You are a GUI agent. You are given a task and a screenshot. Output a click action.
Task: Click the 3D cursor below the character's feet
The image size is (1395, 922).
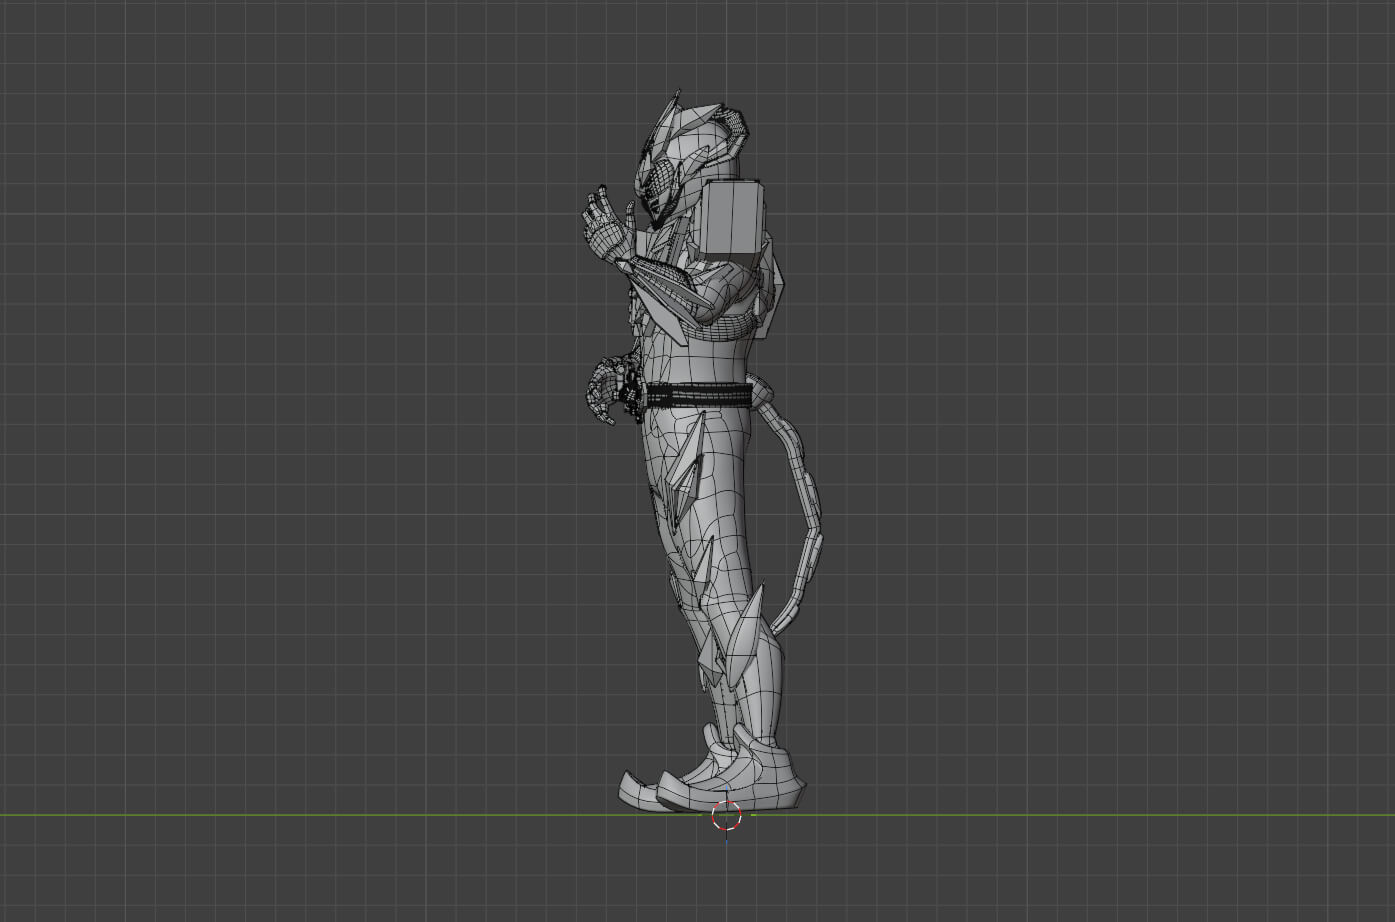coord(726,815)
